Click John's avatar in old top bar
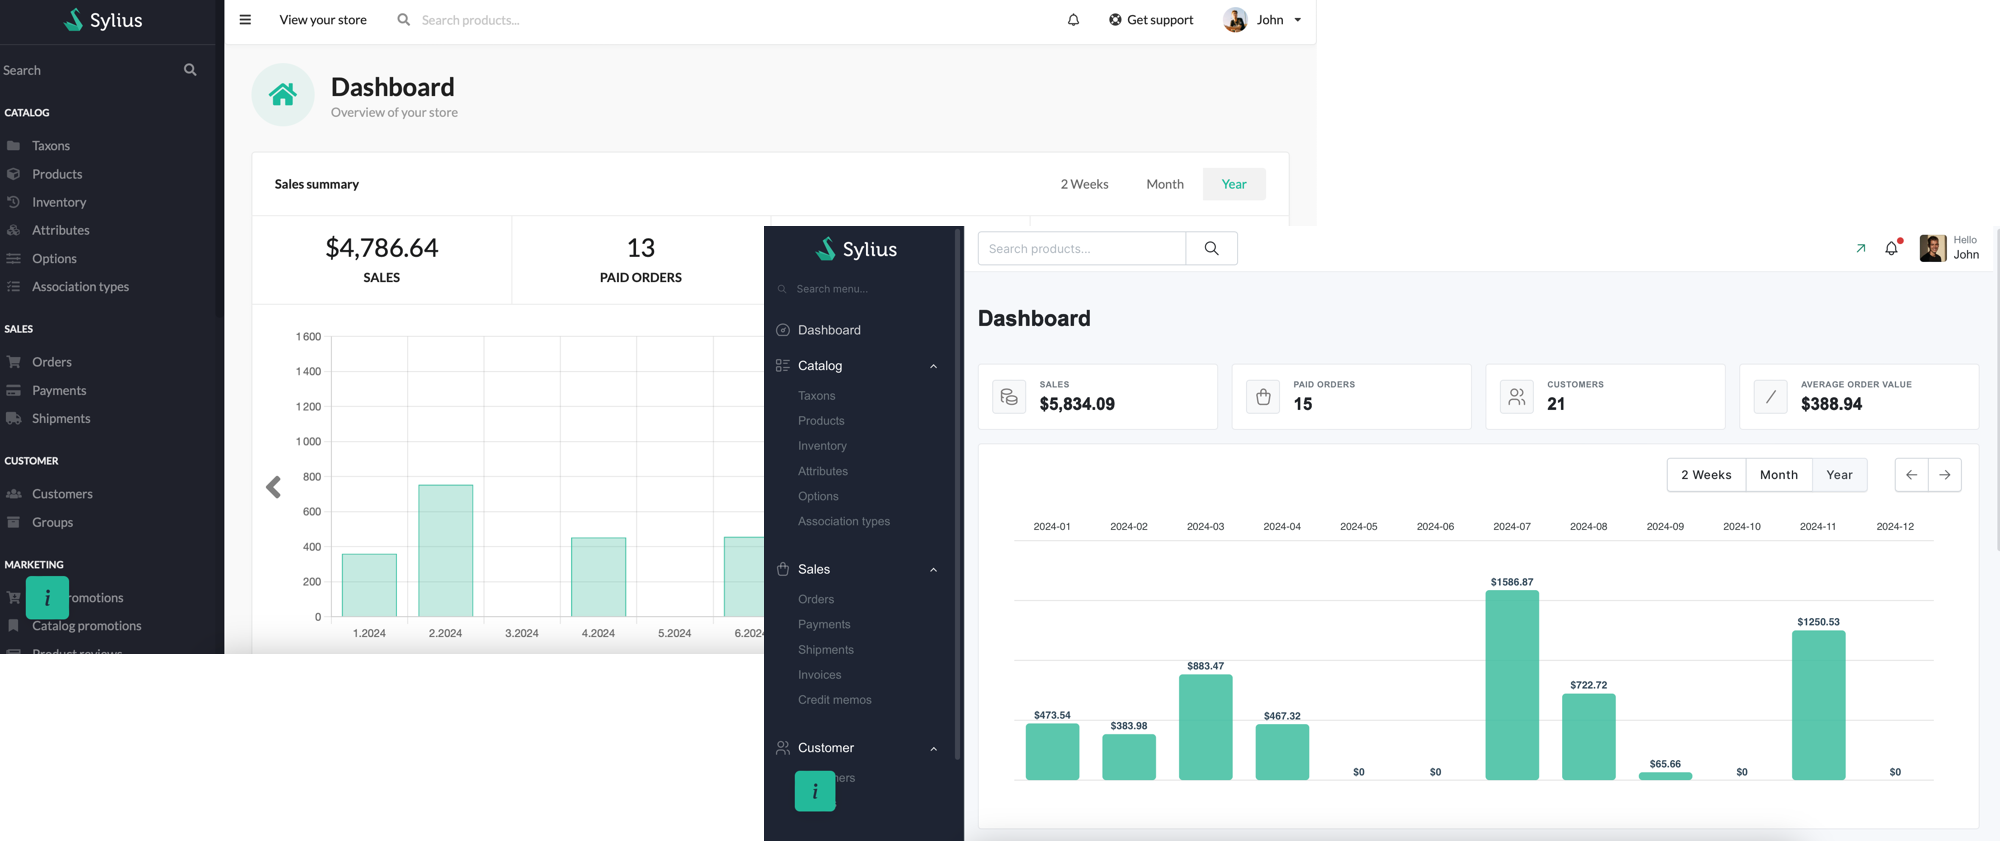The width and height of the screenshot is (2000, 841). (1235, 19)
